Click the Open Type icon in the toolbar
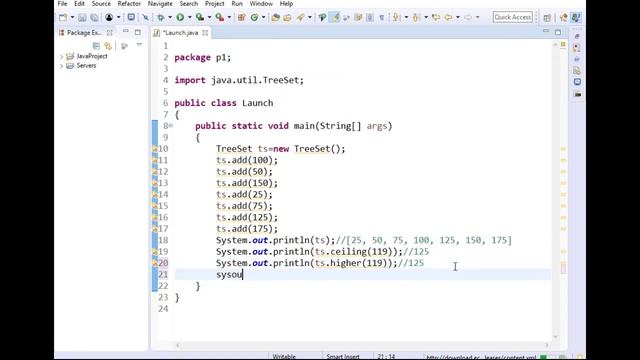Viewport: 640px width, 360px height. tap(276, 18)
